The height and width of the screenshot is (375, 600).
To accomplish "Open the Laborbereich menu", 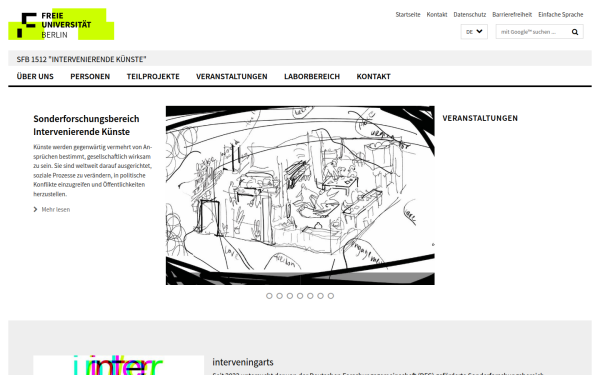I will pyautogui.click(x=312, y=77).
